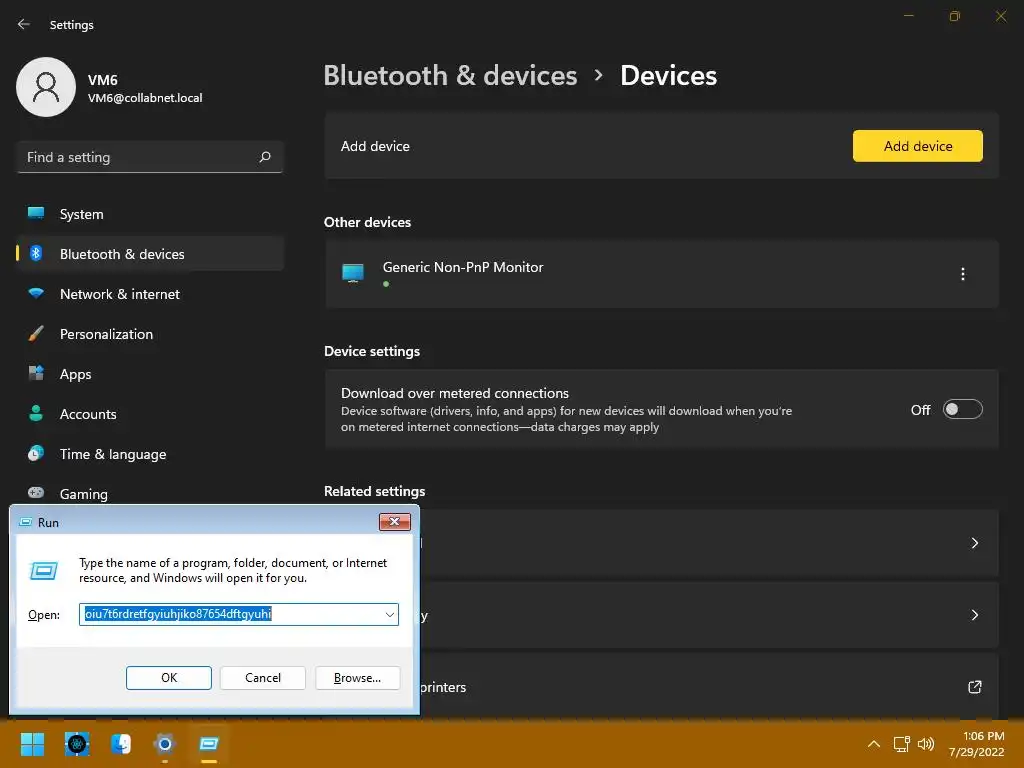Click the Run dialog title icon
The height and width of the screenshot is (768, 1024).
point(26,522)
